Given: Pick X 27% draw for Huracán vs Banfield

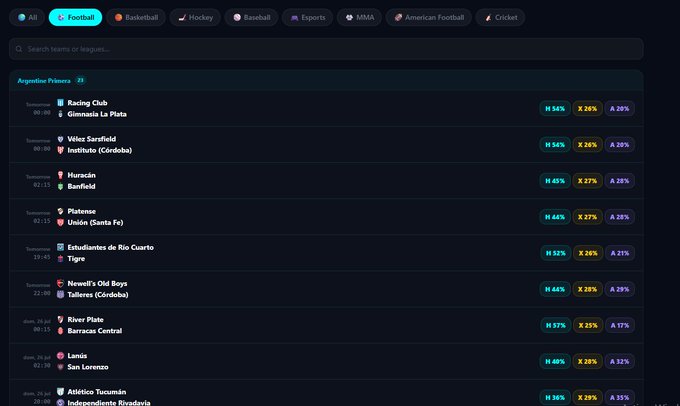Looking at the screenshot, I should click(588, 181).
